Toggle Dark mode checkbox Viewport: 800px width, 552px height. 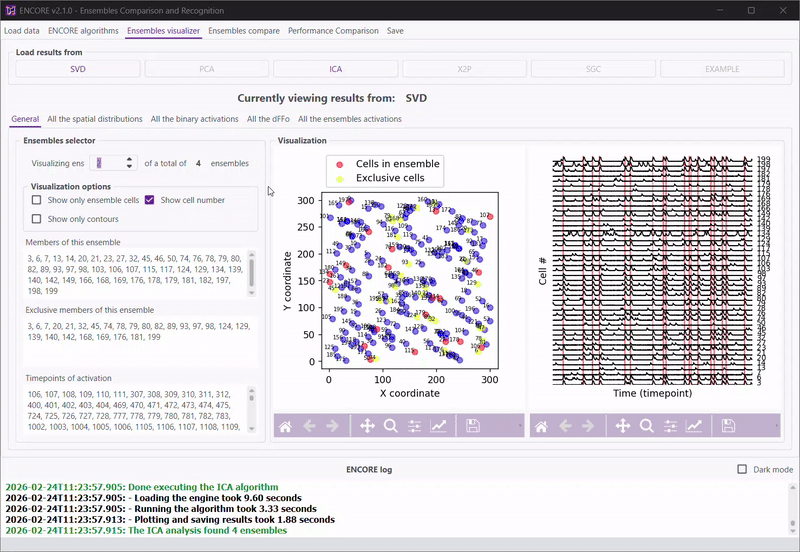742,469
